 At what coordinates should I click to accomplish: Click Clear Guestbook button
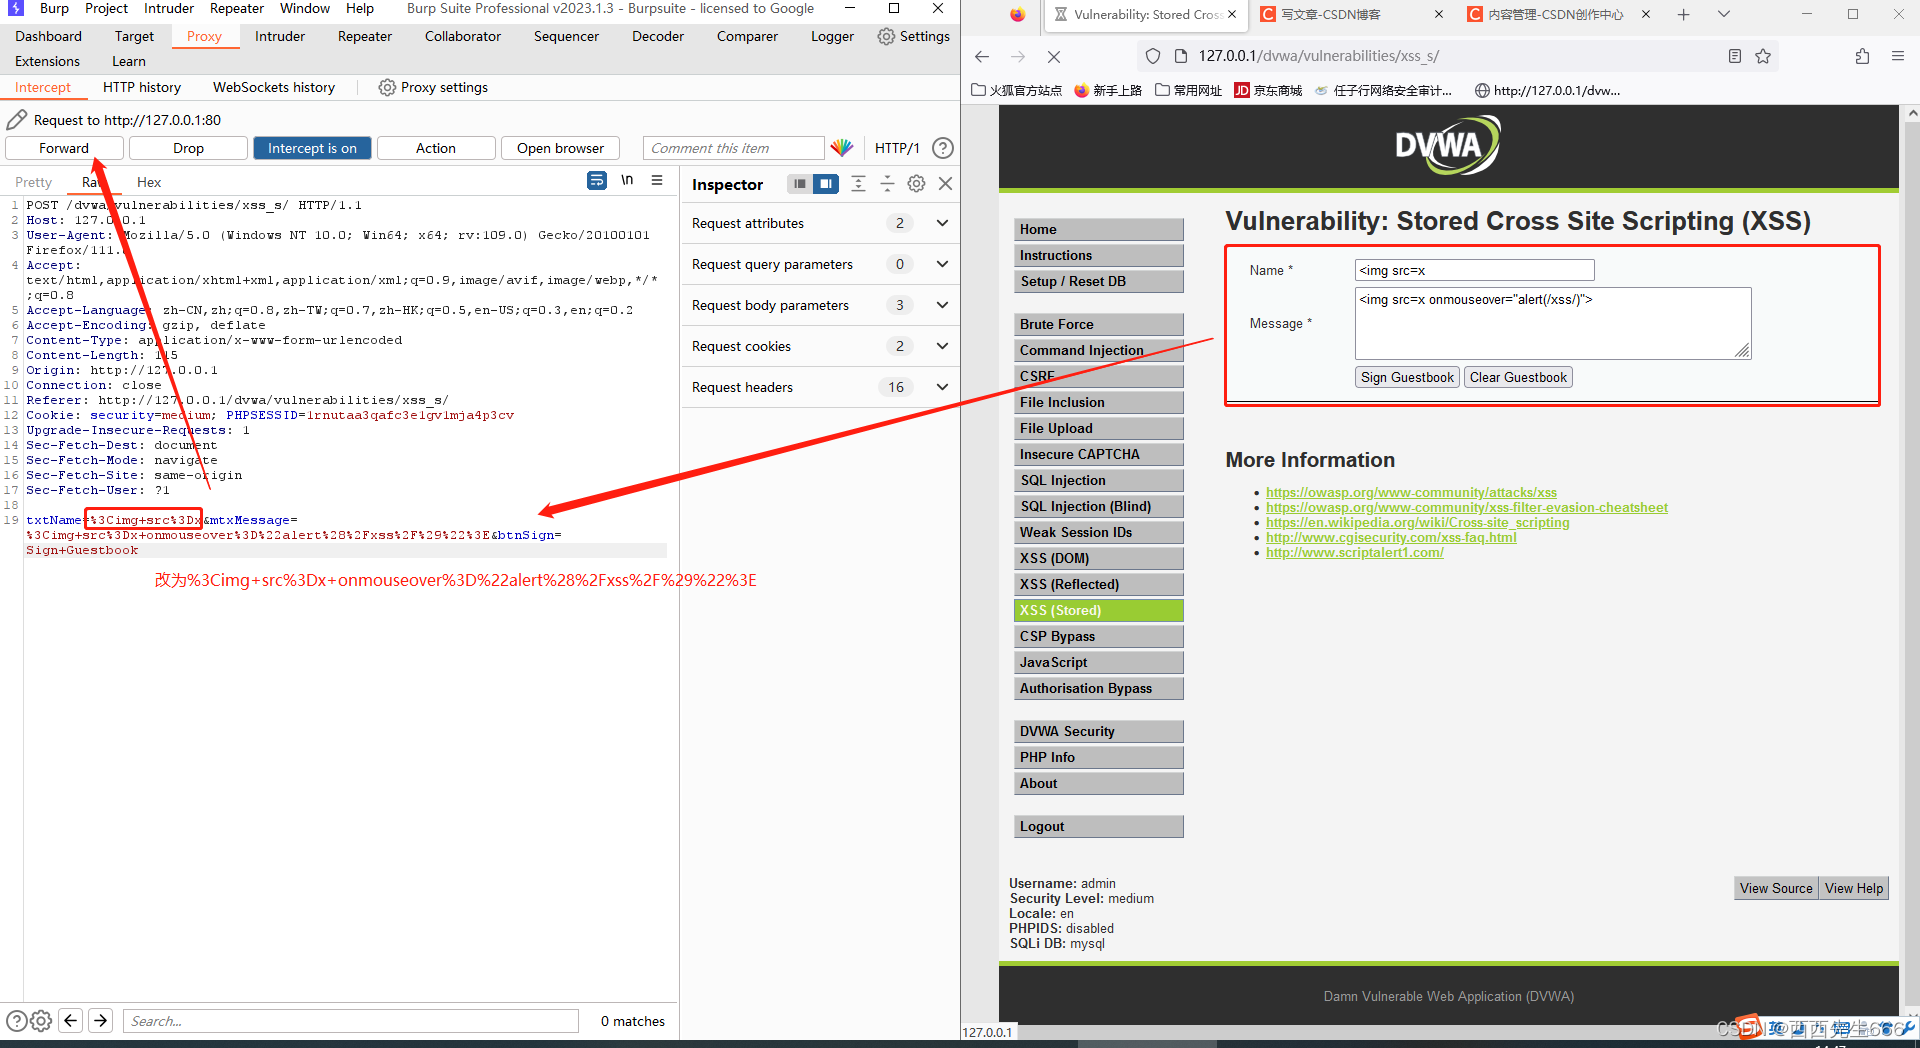click(x=1518, y=377)
